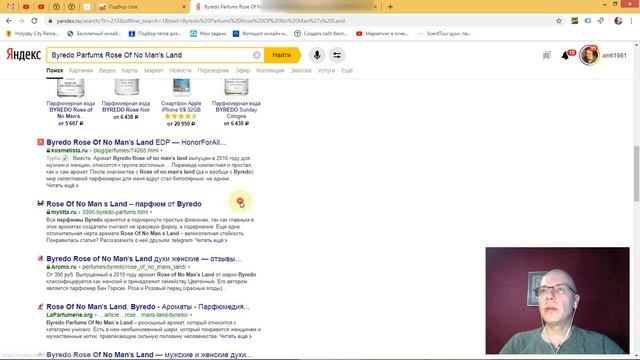640x360 pixels.
Task: Bookmark this page with the star icon
Action: pyautogui.click(x=559, y=21)
